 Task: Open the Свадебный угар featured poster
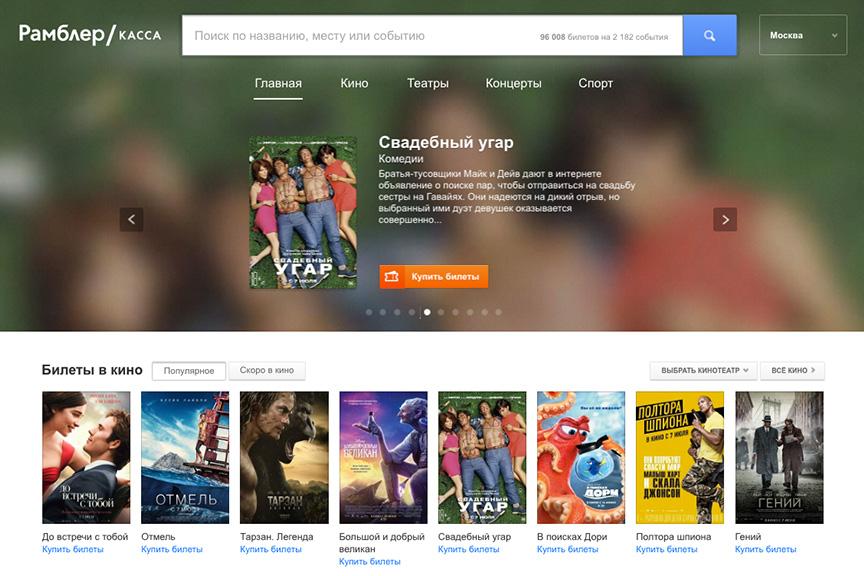303,212
